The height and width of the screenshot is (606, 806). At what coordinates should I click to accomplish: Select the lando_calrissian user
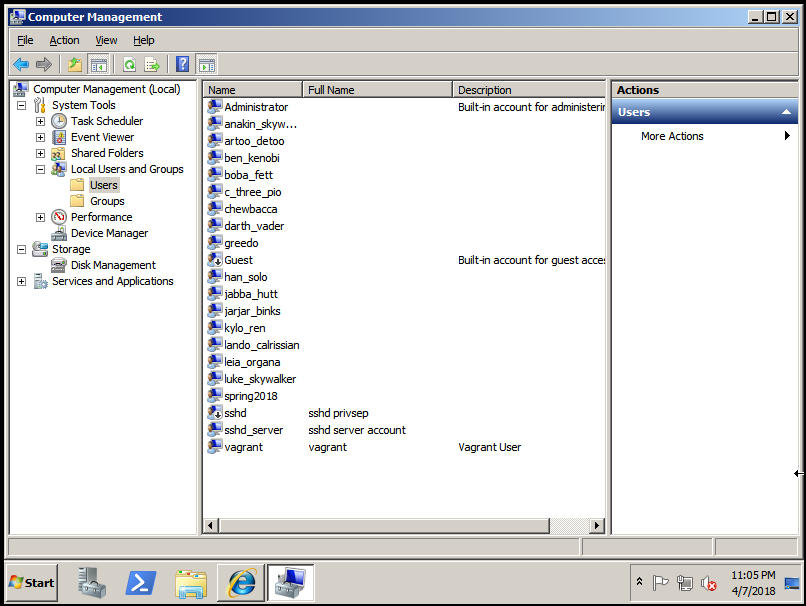262,345
